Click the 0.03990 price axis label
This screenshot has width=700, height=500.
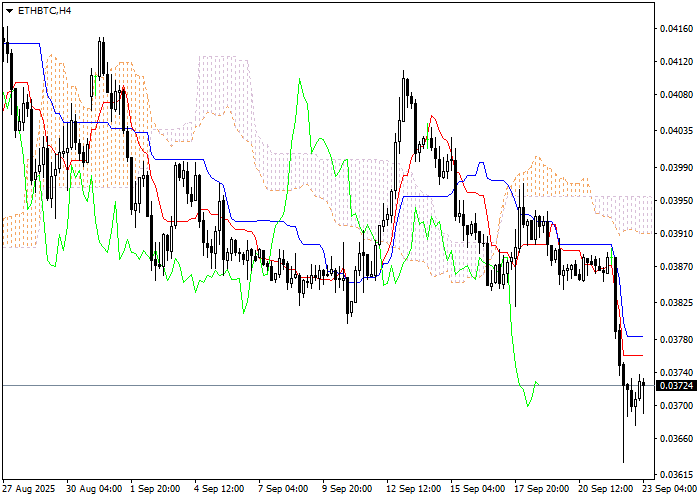pyautogui.click(x=676, y=166)
